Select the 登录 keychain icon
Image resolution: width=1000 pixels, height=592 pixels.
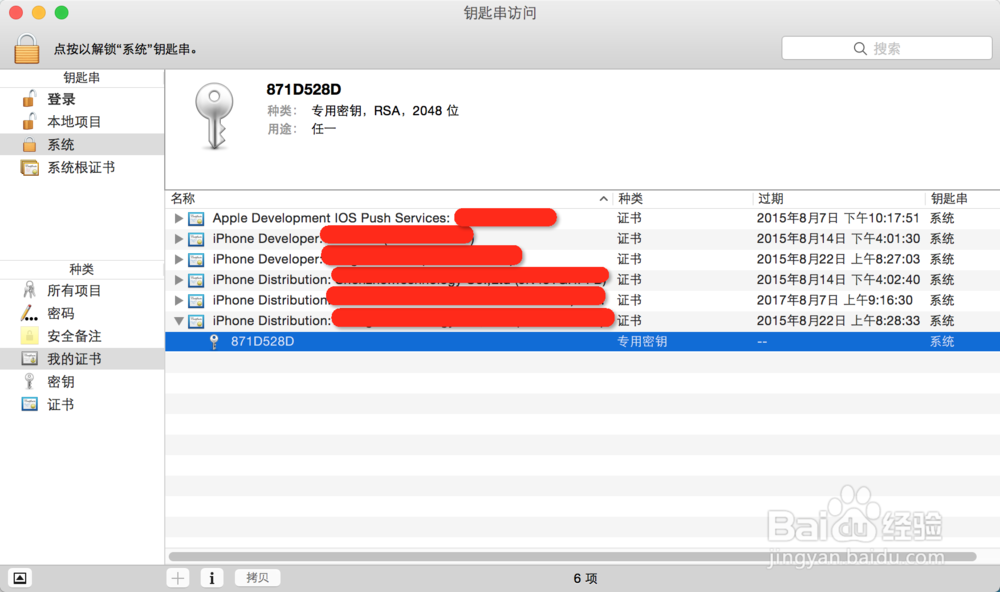[29, 99]
